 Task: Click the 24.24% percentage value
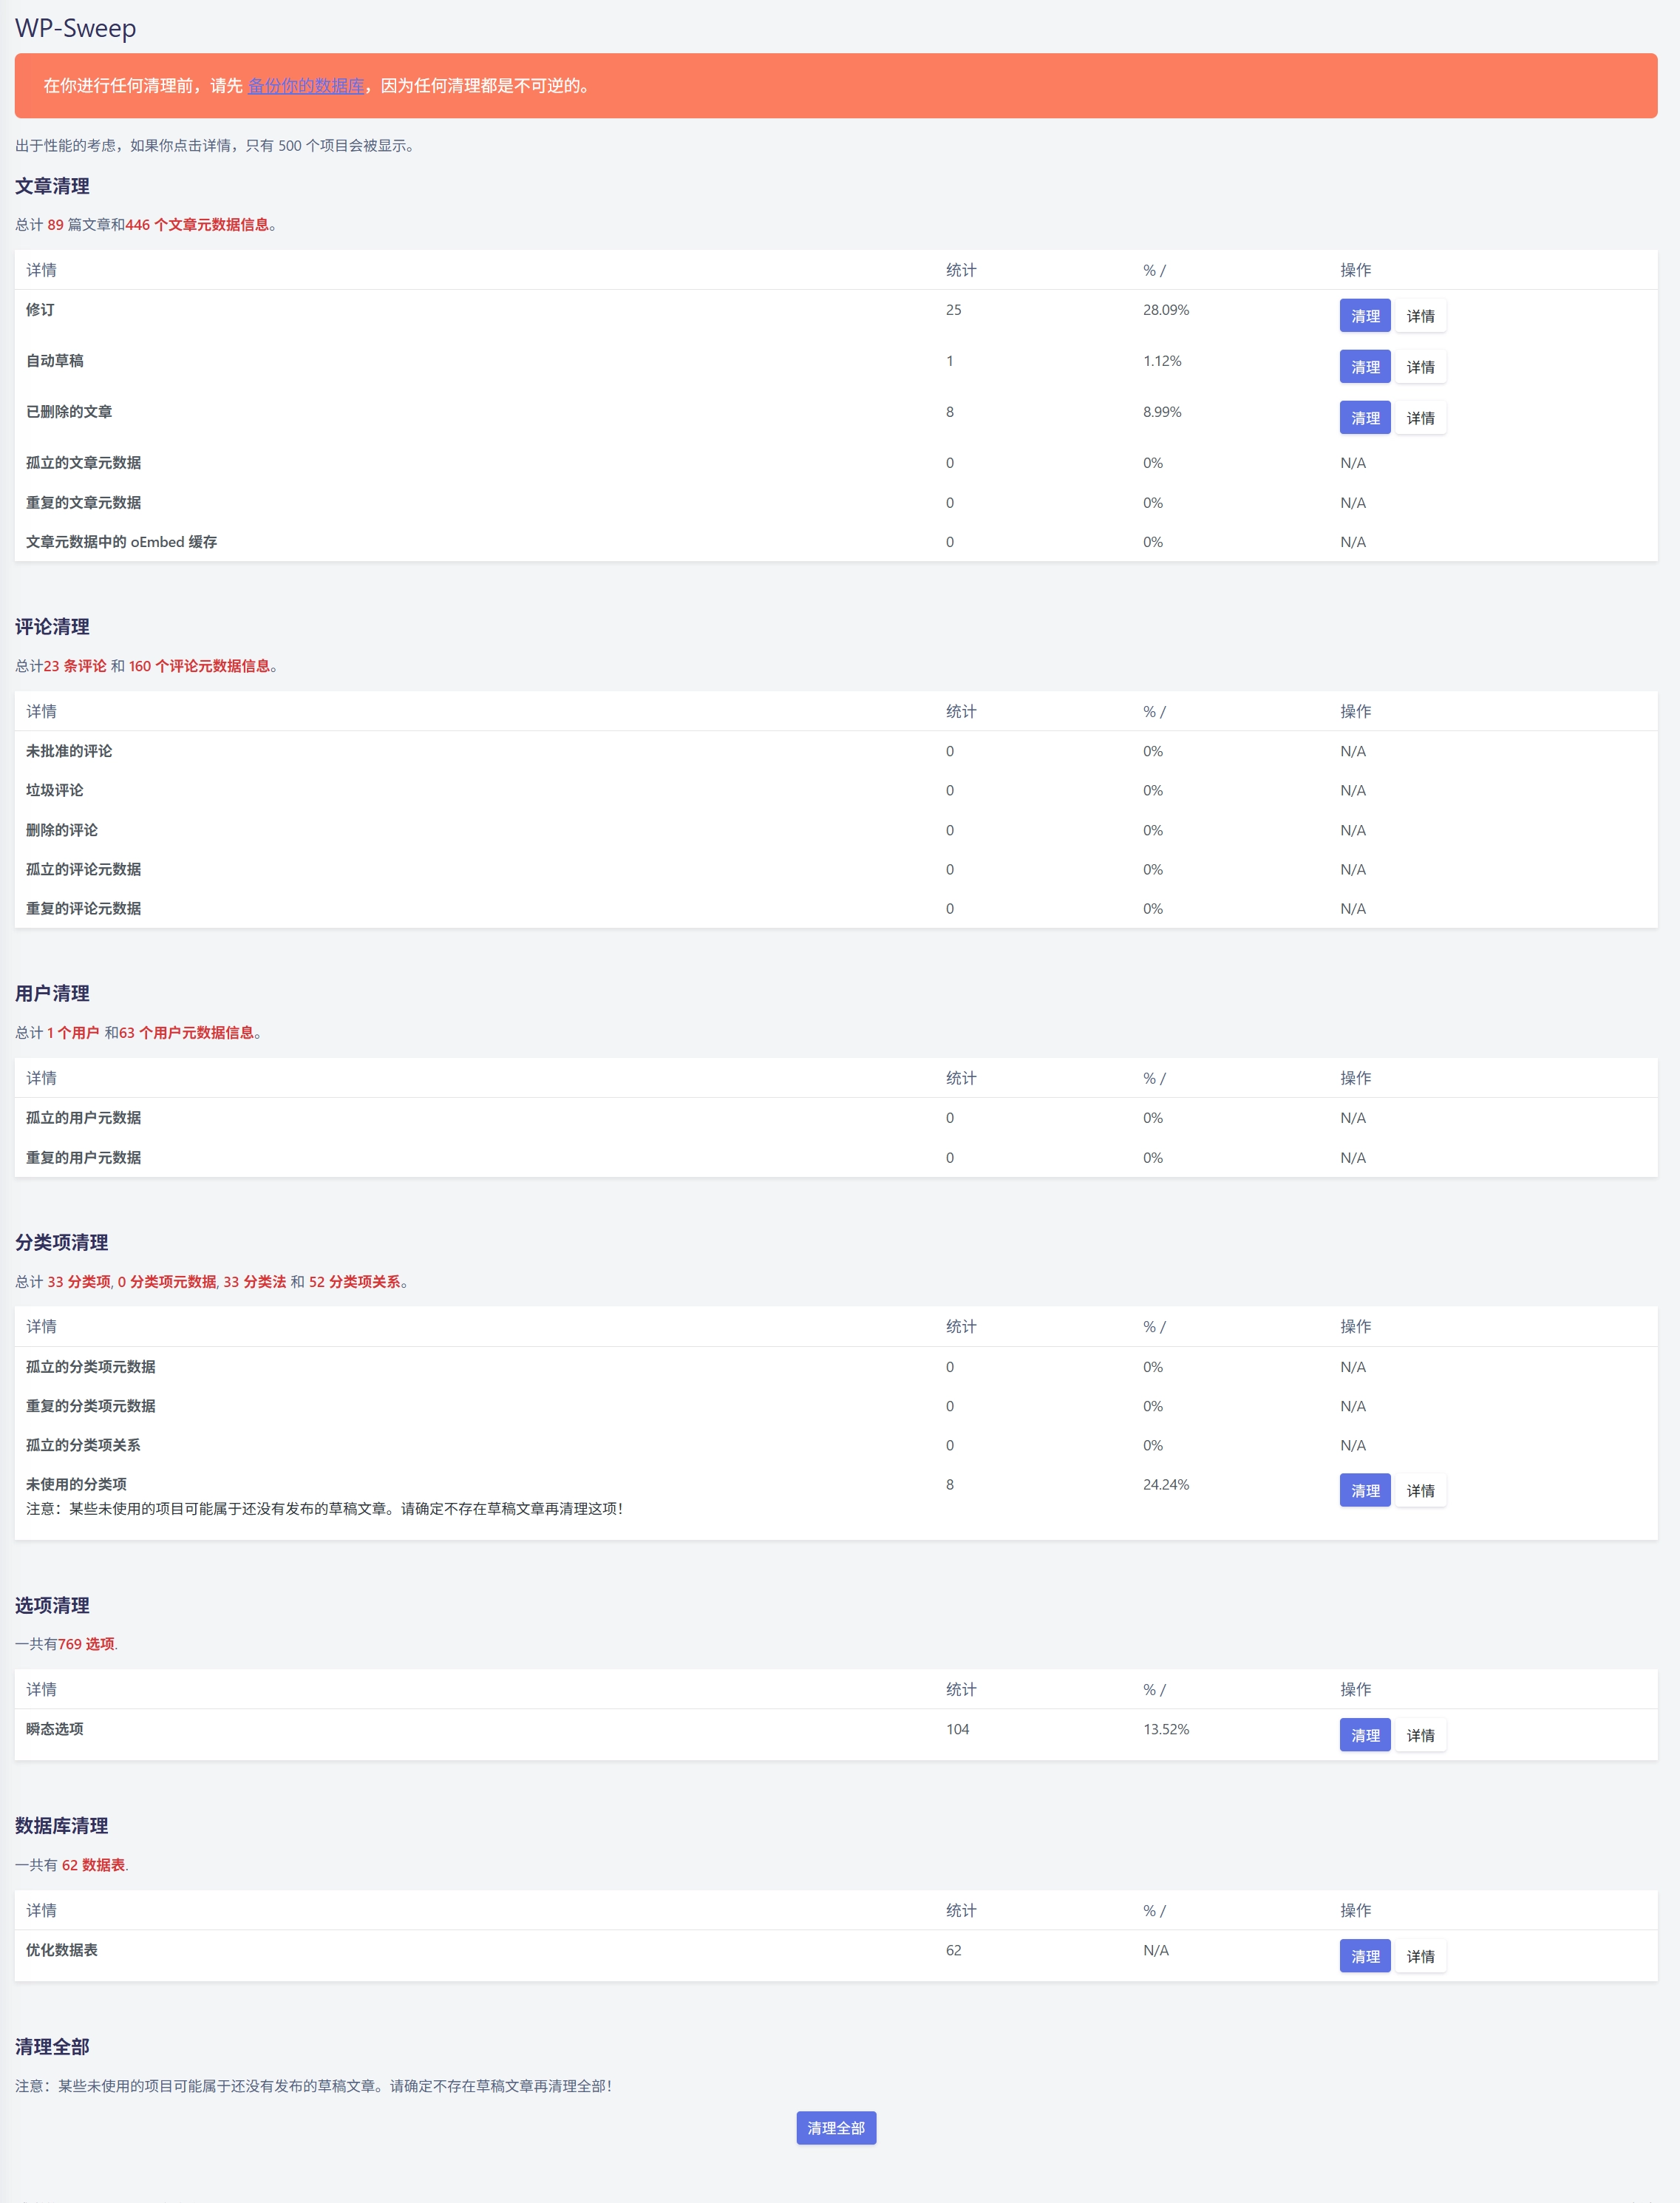point(1166,1484)
